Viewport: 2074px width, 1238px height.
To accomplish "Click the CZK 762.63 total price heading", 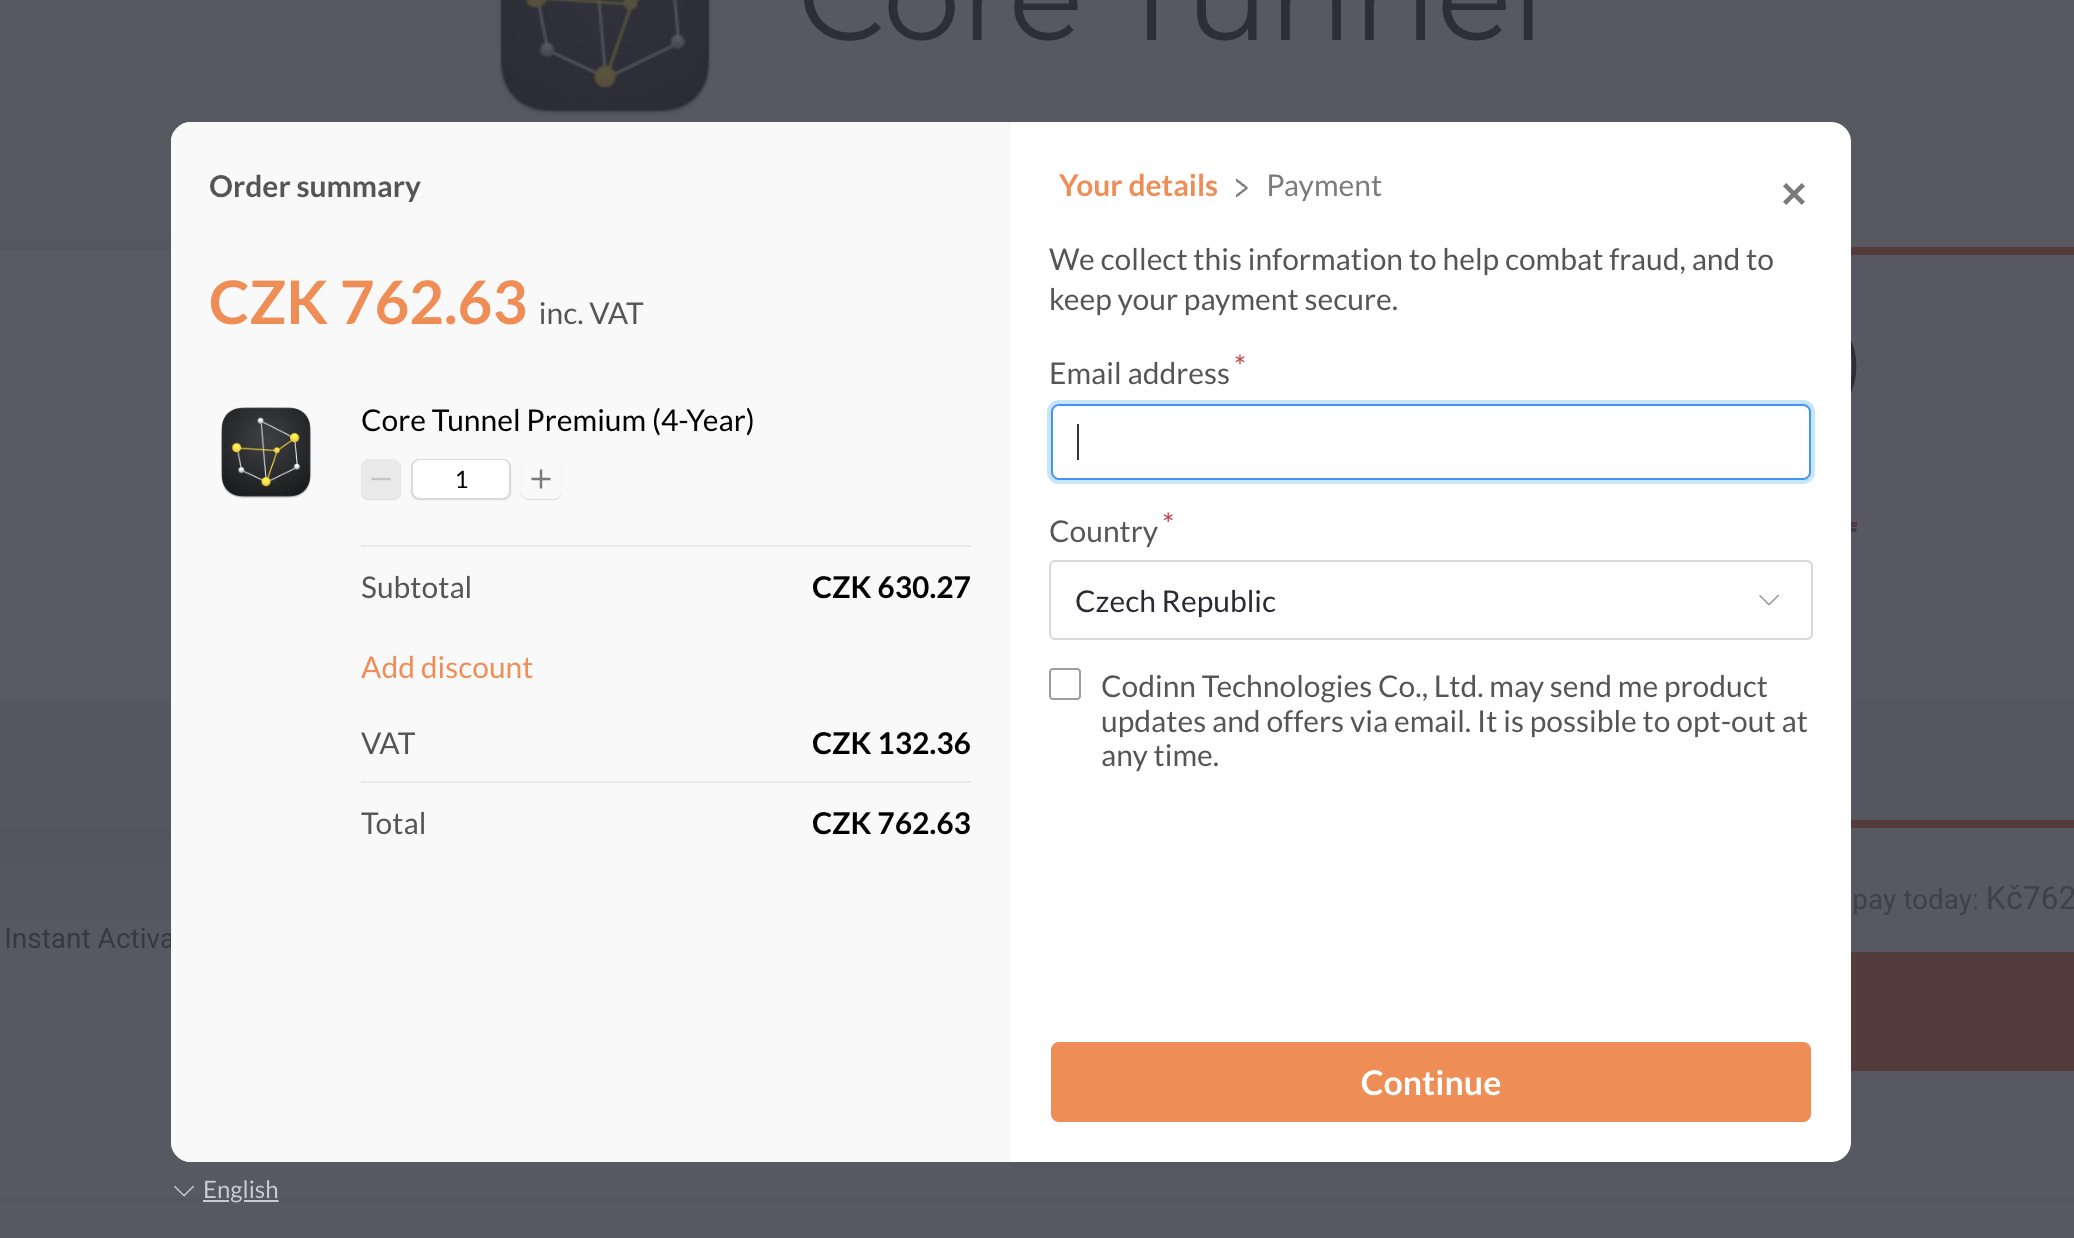I will 368,303.
